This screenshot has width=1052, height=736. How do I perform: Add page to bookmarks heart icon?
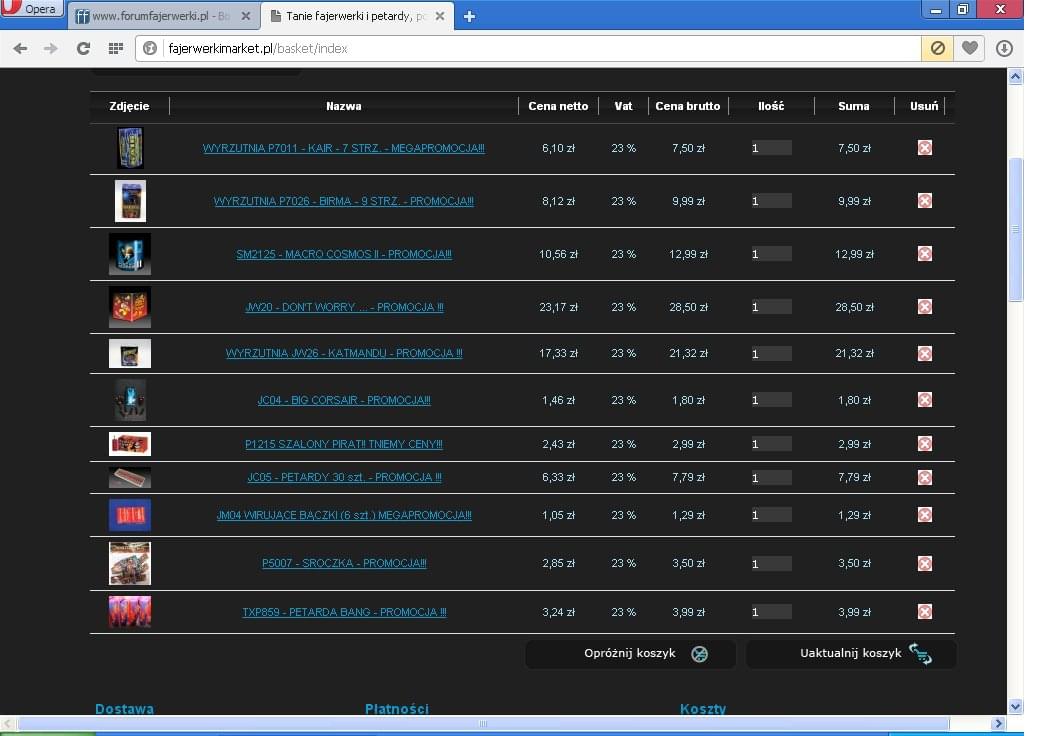(x=969, y=48)
